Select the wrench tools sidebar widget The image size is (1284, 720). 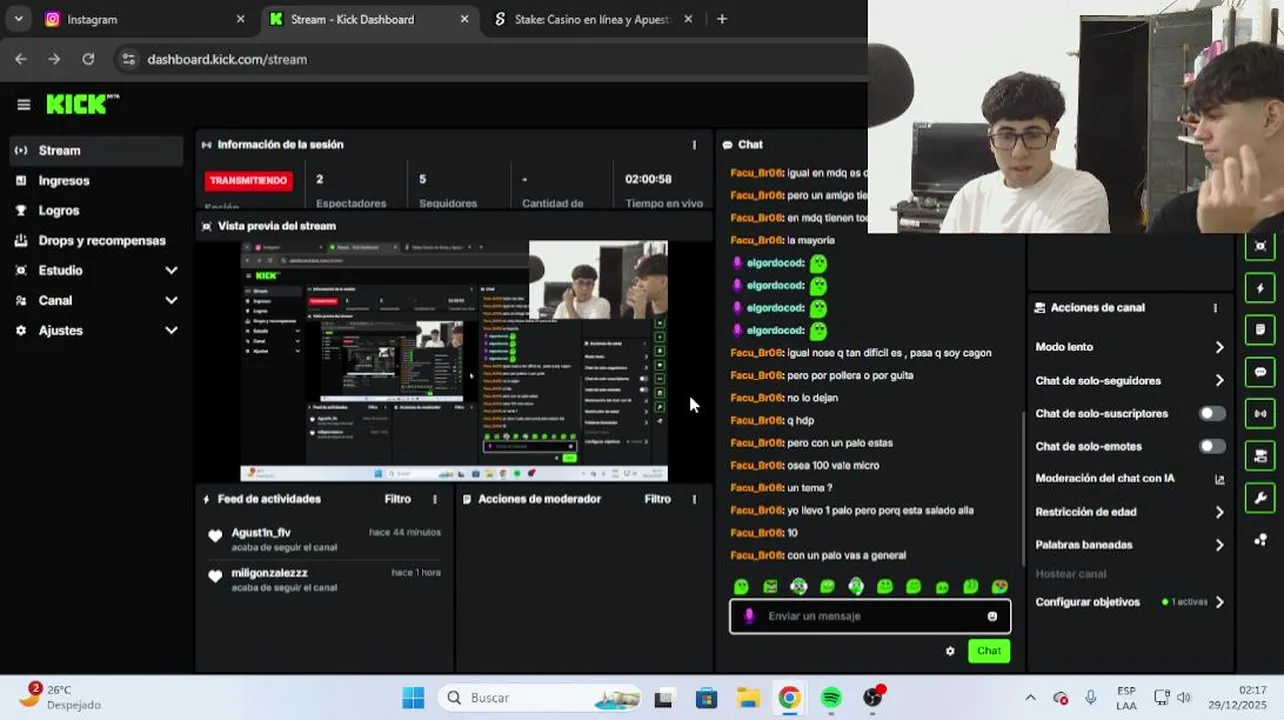point(1260,498)
